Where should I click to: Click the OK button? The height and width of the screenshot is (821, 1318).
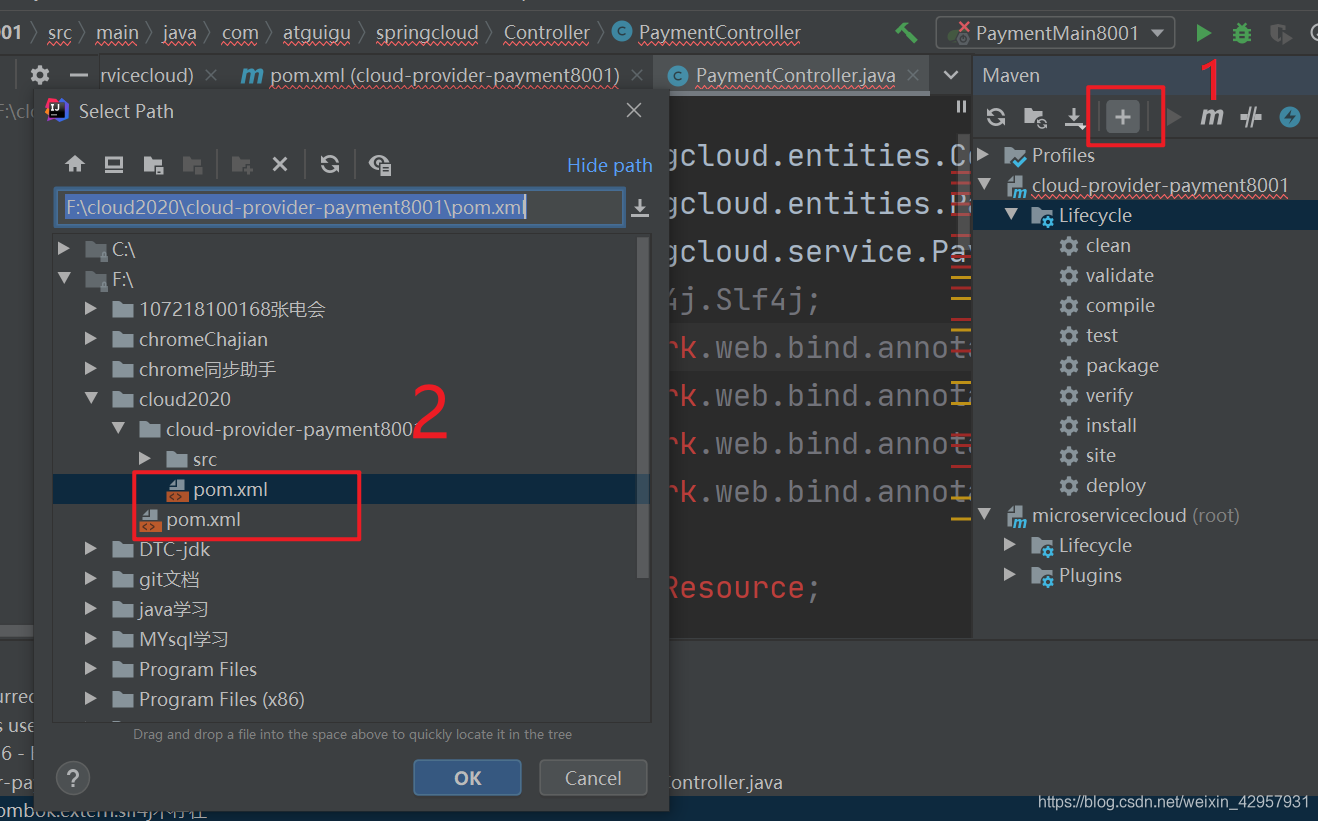[467, 778]
